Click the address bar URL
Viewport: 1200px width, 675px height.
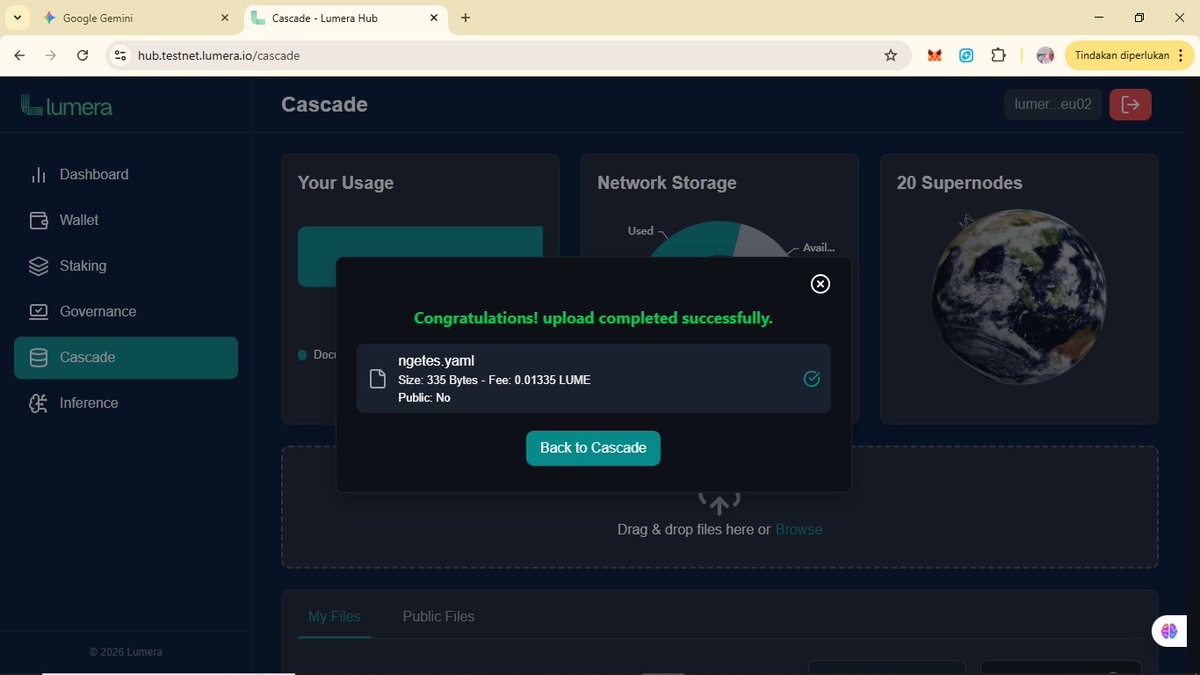pyautogui.click(x=219, y=56)
